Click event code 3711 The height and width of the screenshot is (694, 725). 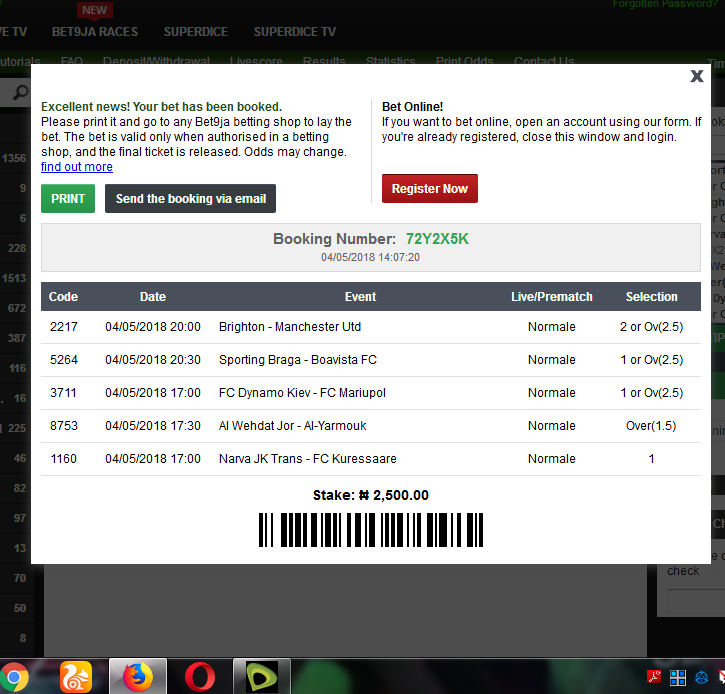click(x=64, y=393)
